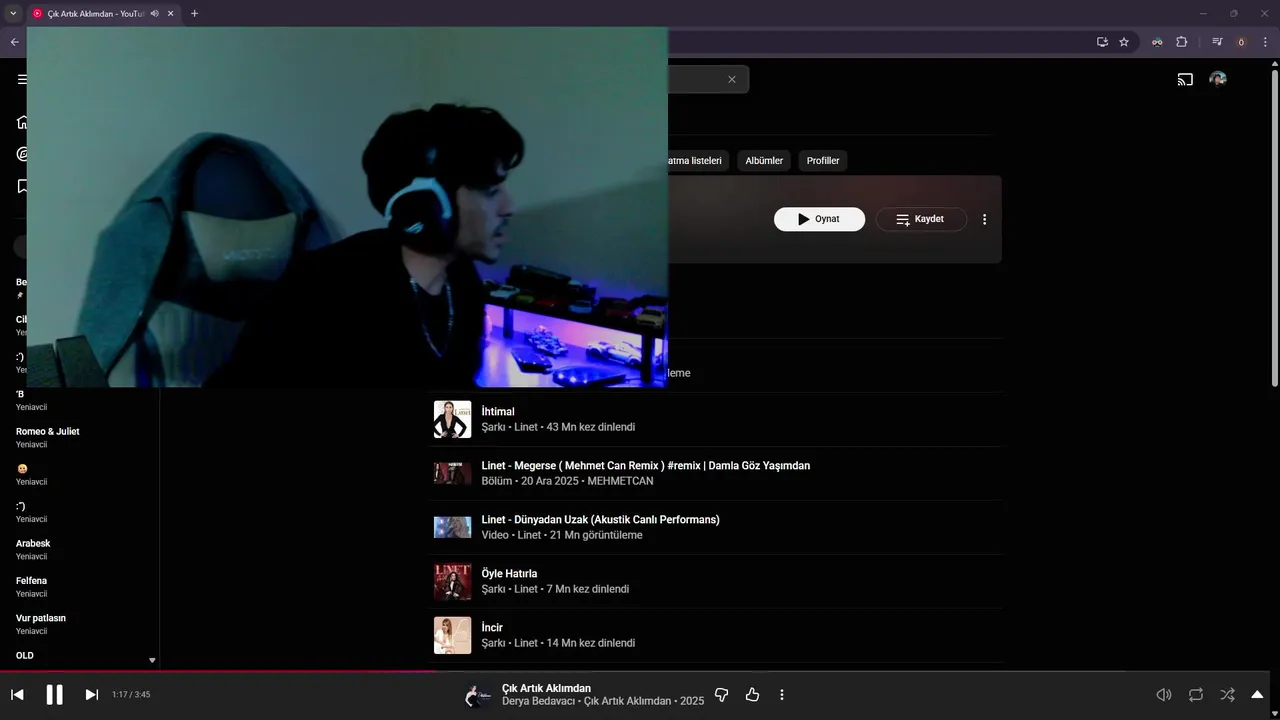1280x720 pixels.
Task: Skip to the next track
Action: (x=92, y=695)
